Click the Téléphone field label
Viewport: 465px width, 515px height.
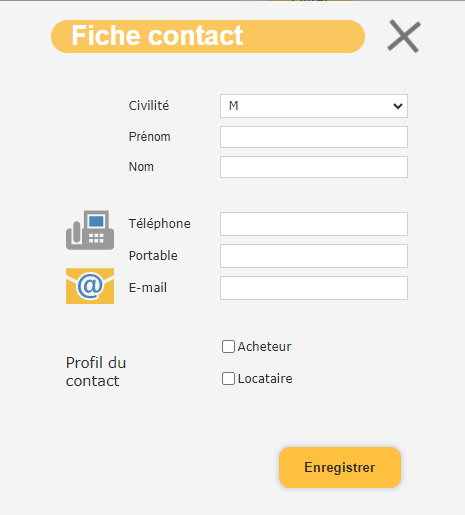[160, 224]
